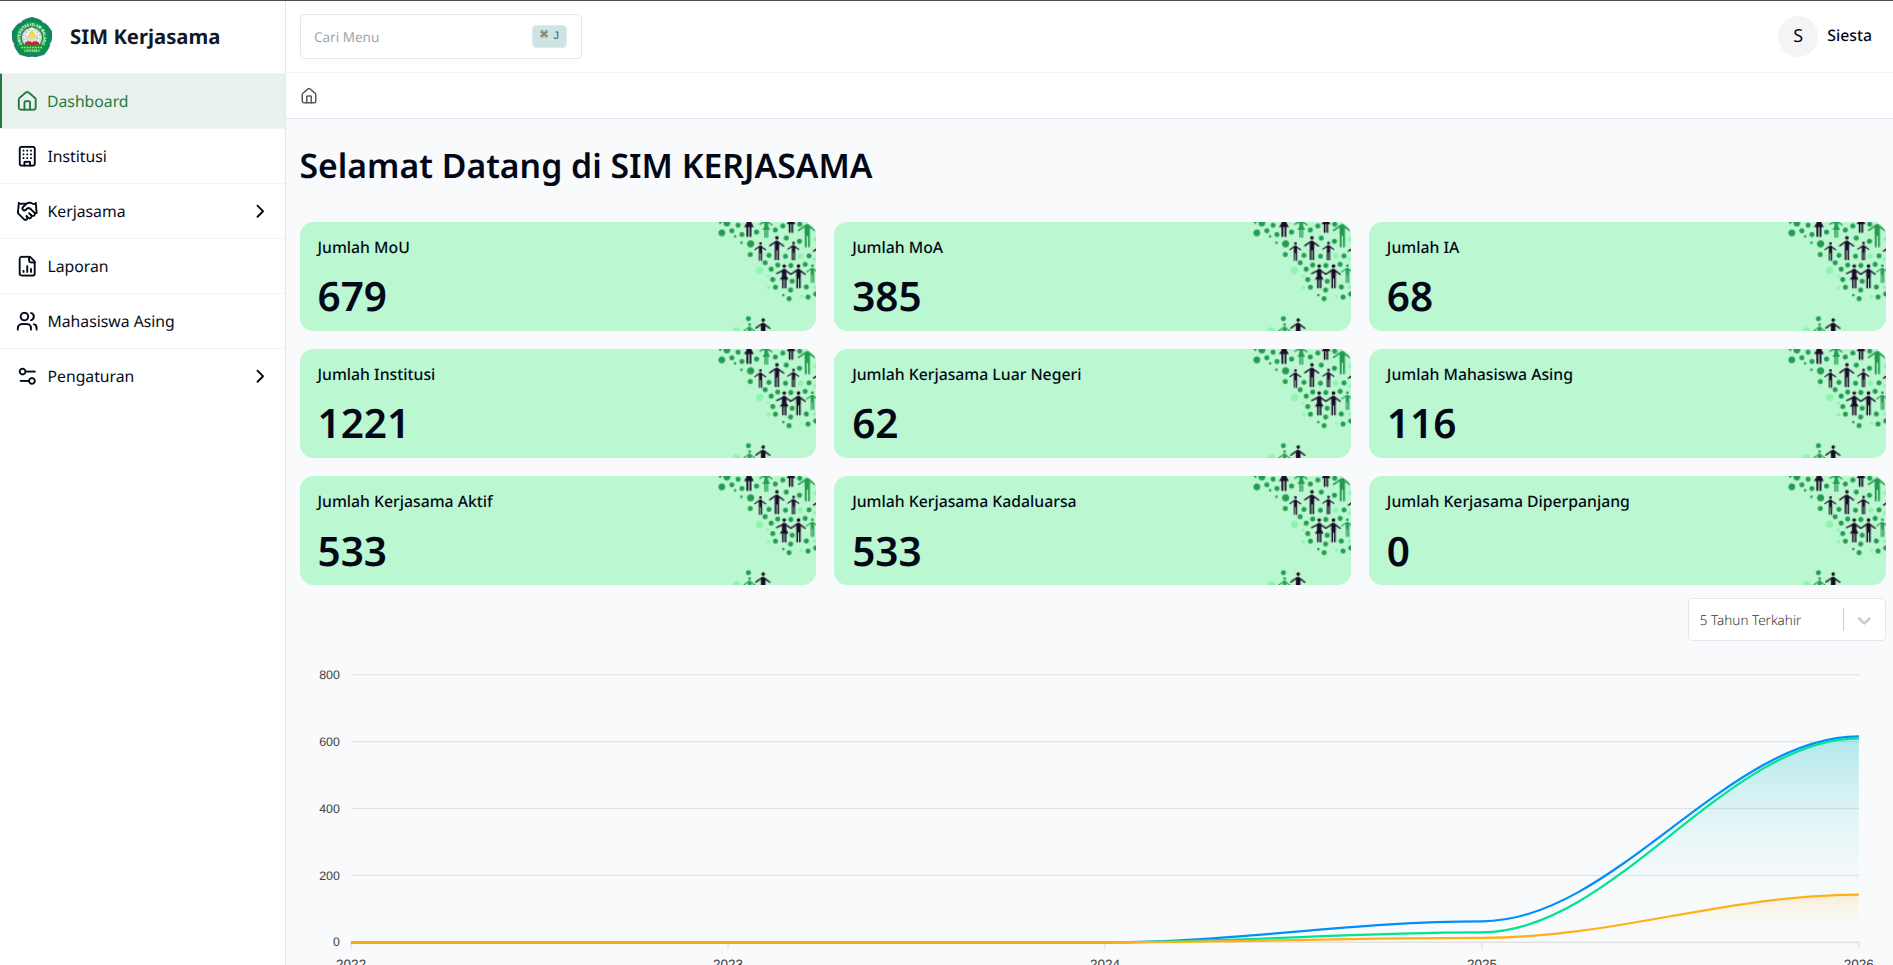Click the Pengaturan settings sliders icon
This screenshot has height=965, width=1893.
28,376
